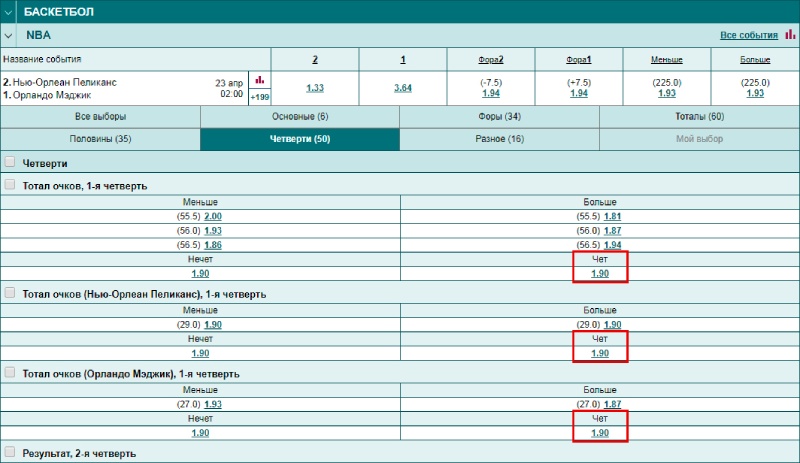Screen dimensions: 800x463
Task: Pick Больше (29.0) odds 1.90 for Пеликанс
Action: pyautogui.click(x=612, y=325)
